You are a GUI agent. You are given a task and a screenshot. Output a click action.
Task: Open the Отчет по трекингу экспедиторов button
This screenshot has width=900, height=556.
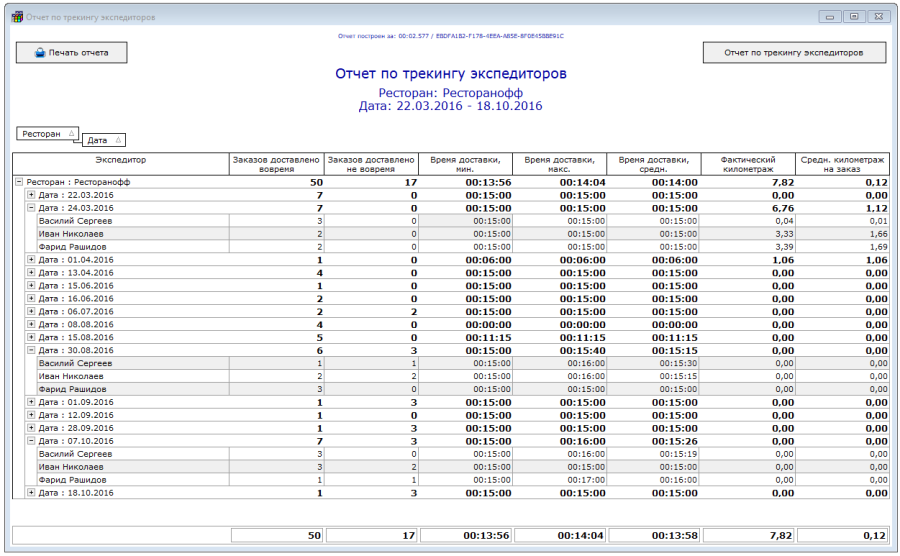coord(794,52)
